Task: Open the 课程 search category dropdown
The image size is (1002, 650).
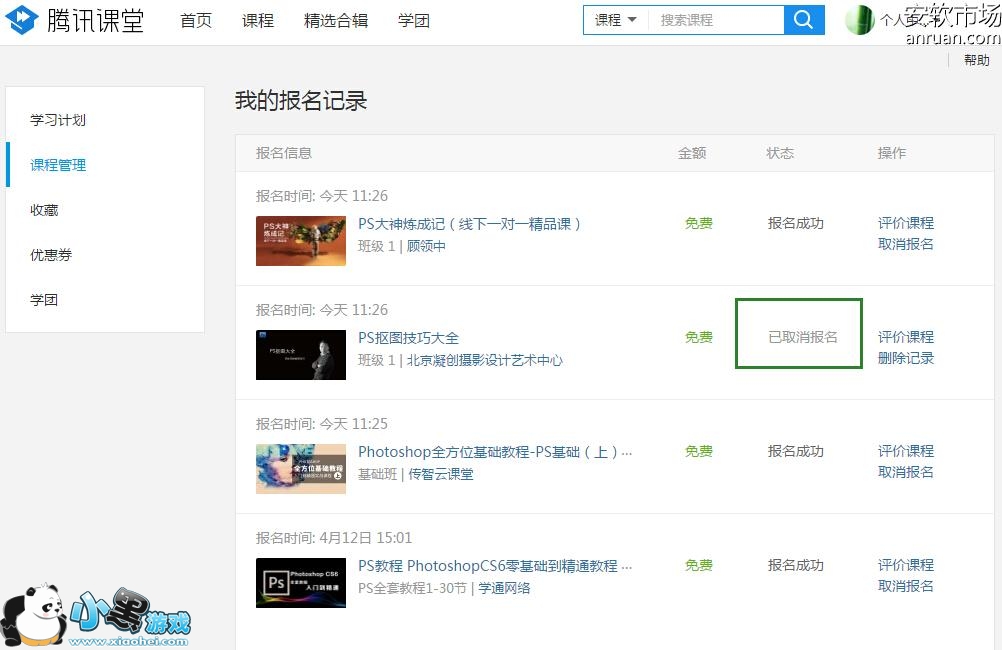Action: pos(615,20)
